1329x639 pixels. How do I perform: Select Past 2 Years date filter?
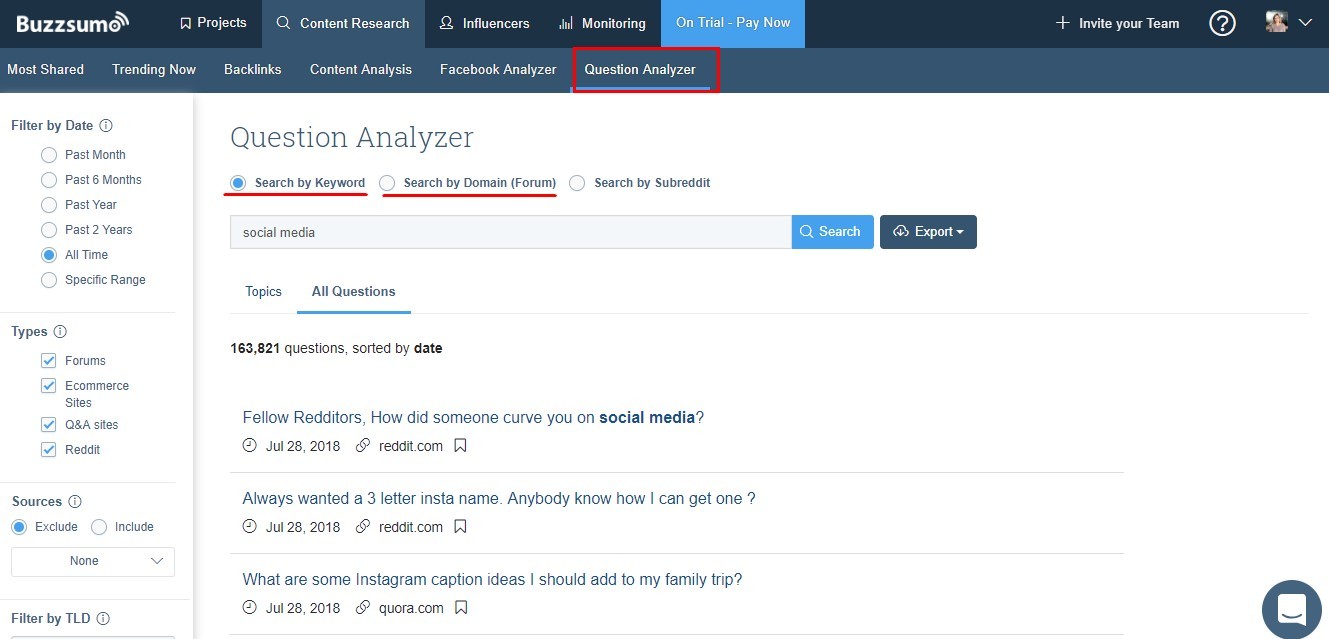click(48, 230)
